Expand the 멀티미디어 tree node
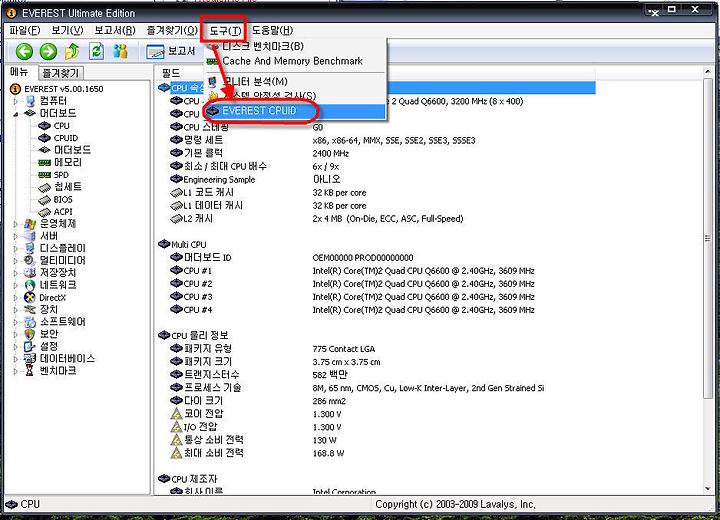Viewport: 720px width, 520px height. point(16,260)
